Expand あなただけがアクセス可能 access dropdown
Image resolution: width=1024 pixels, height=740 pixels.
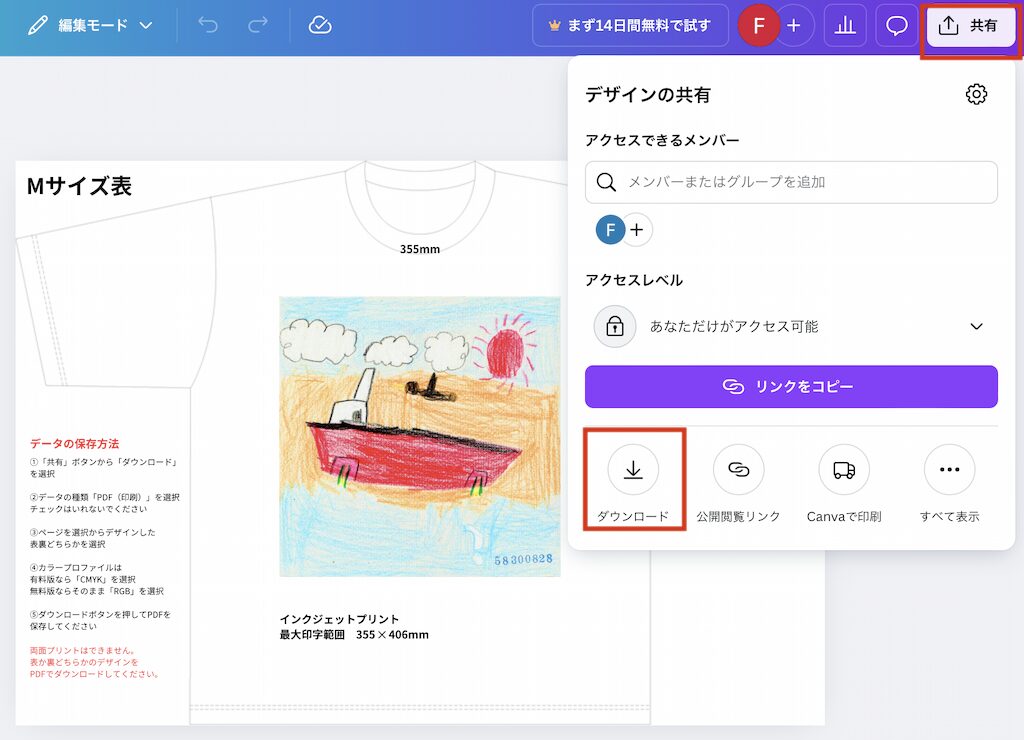click(x=791, y=327)
